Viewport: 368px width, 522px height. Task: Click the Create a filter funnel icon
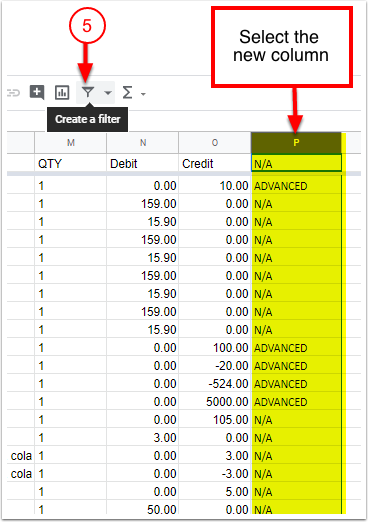tap(88, 92)
